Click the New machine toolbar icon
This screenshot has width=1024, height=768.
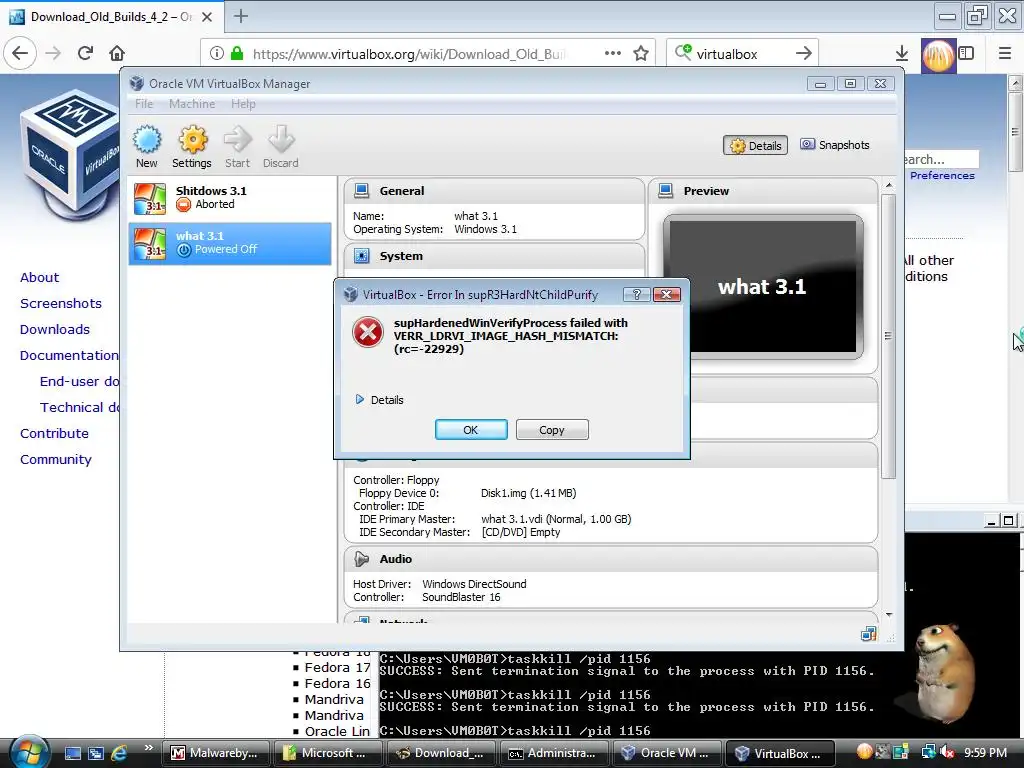tap(147, 147)
